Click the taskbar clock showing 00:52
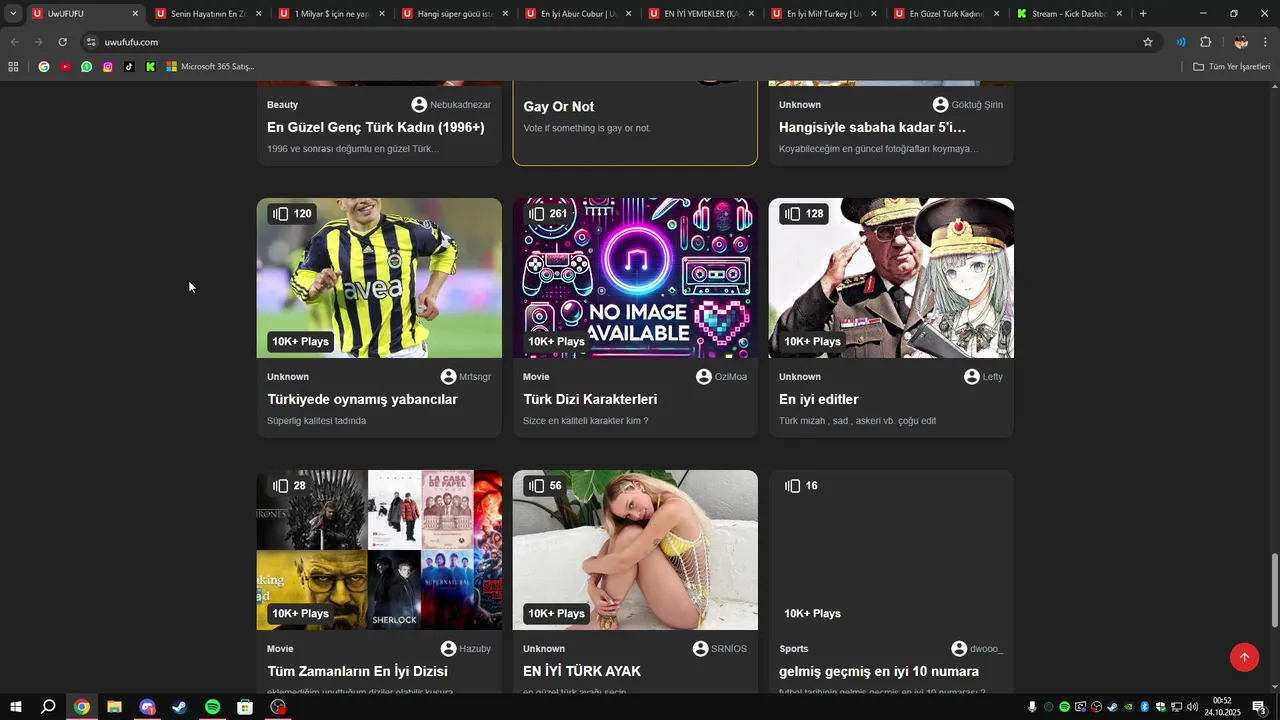Viewport: 1280px width, 720px height. [x=1222, y=707]
